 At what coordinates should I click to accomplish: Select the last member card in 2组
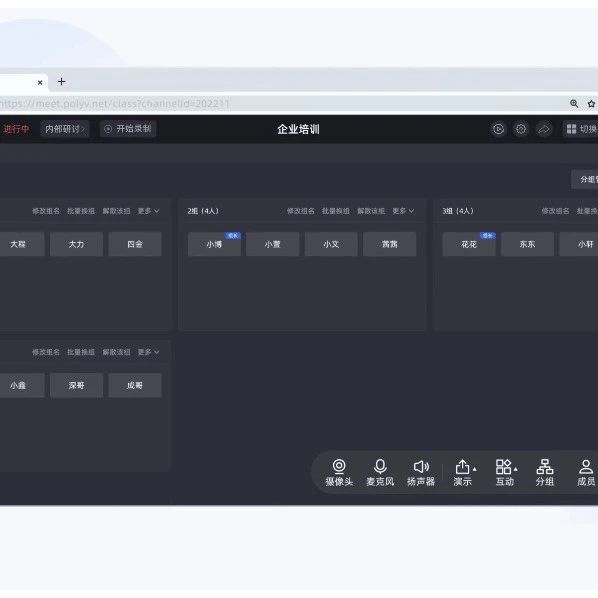(389, 244)
